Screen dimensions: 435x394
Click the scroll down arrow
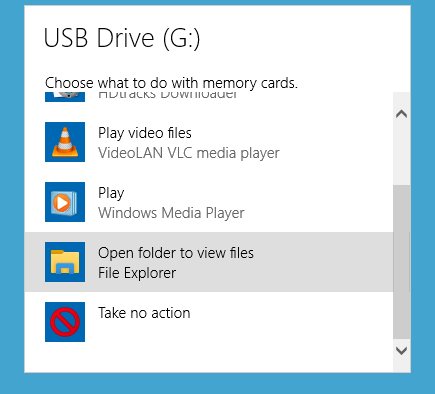(x=401, y=351)
